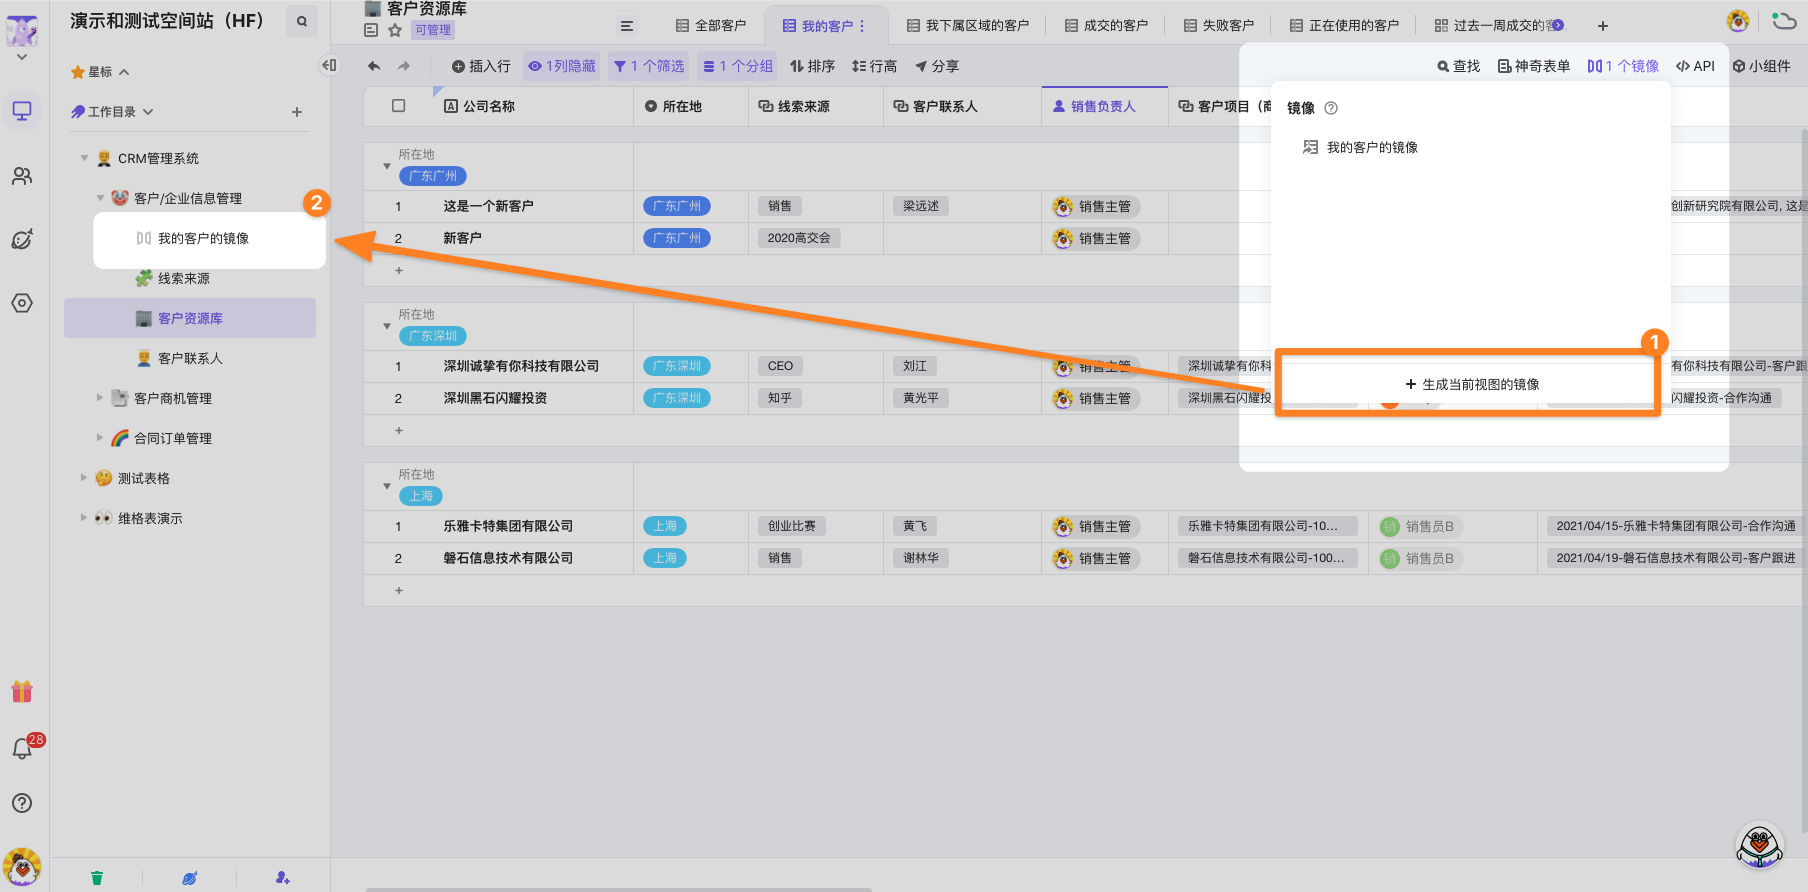Expand the 测试表格 tree node
This screenshot has height=892, width=1808.
point(84,478)
